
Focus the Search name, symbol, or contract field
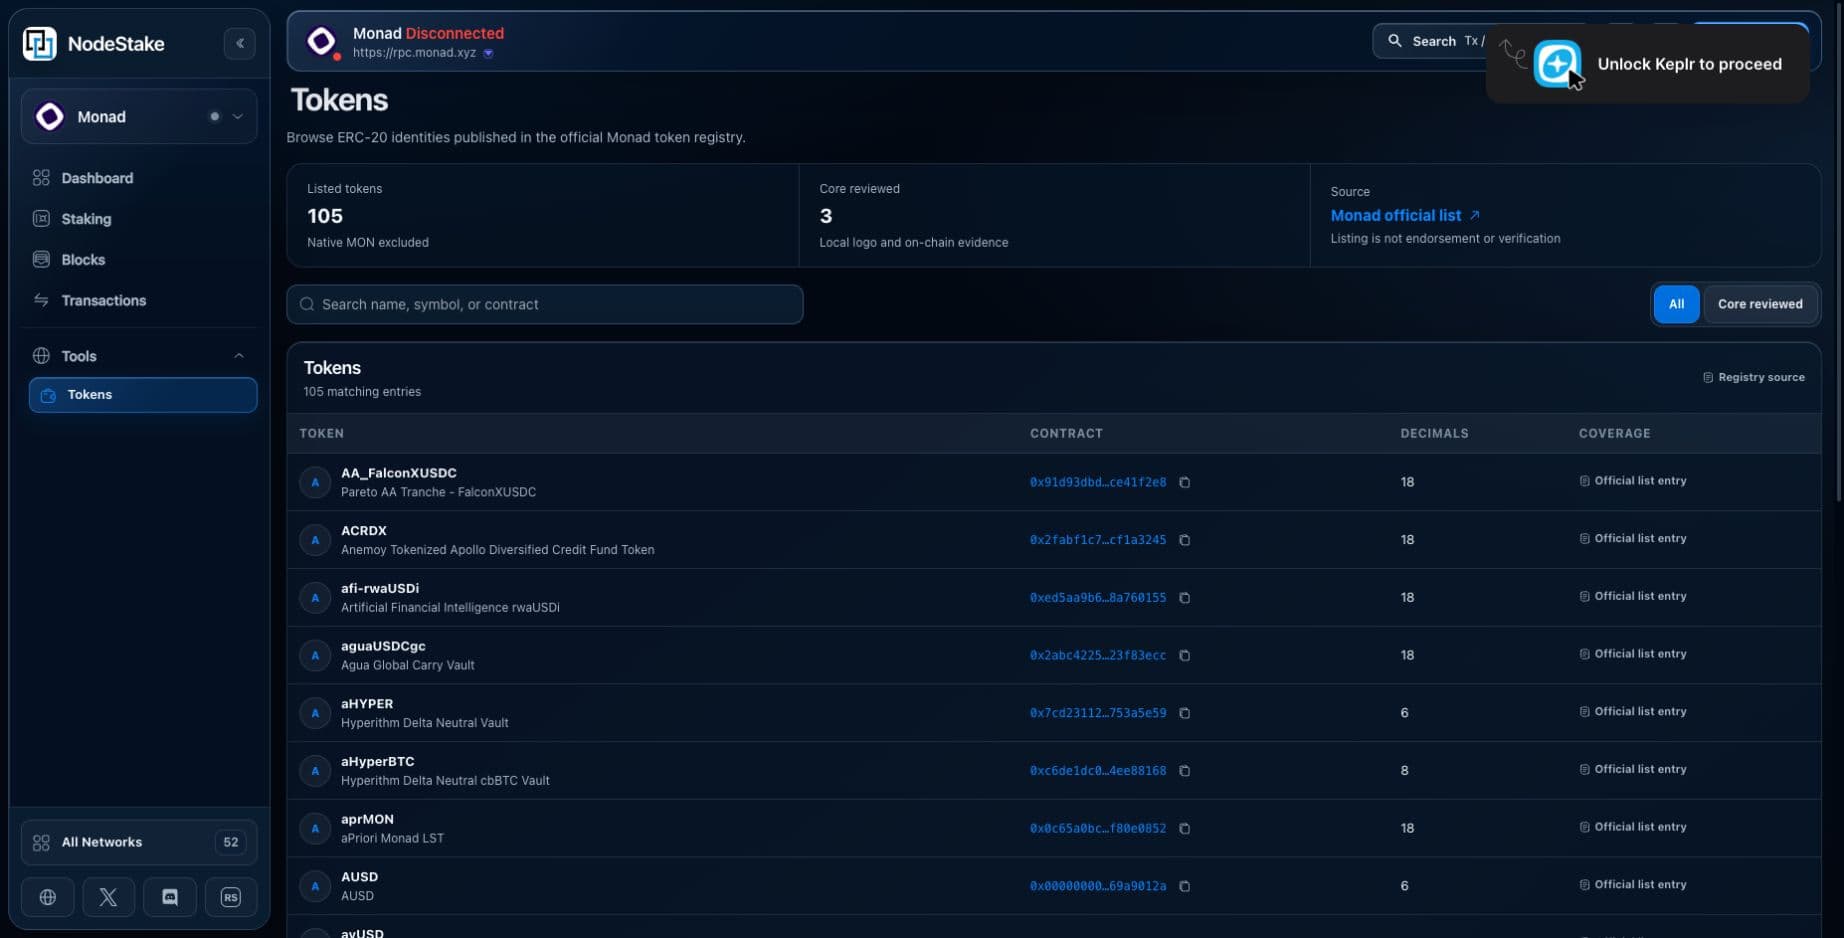point(545,304)
